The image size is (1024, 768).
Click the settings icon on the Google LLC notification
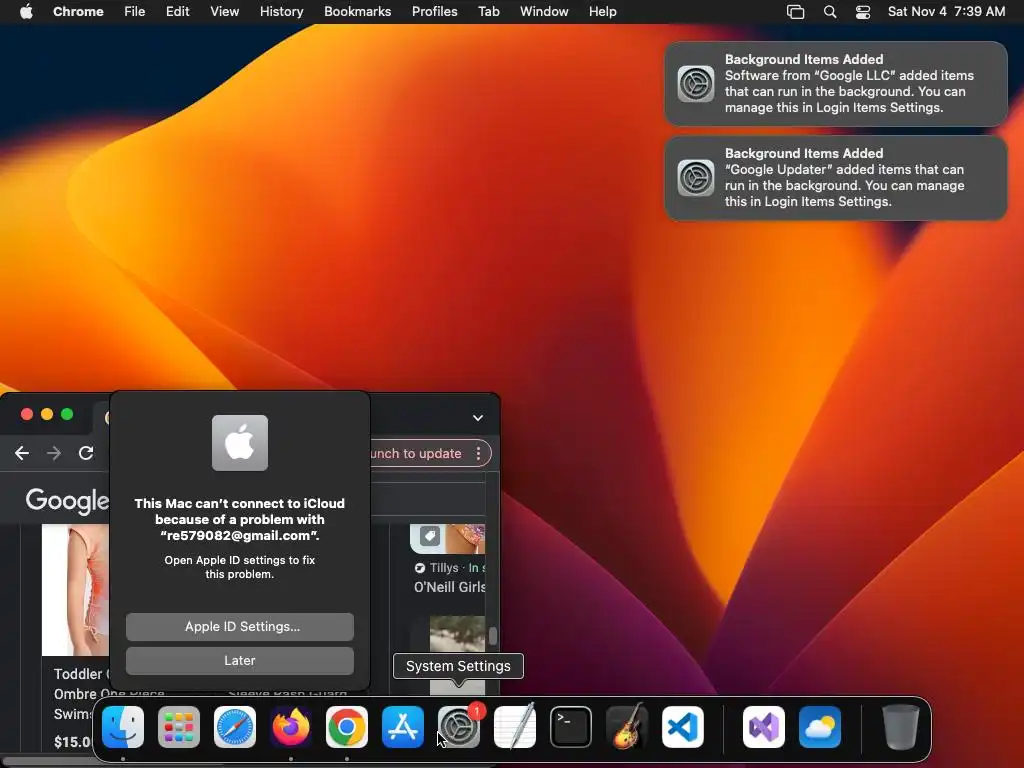coord(696,84)
